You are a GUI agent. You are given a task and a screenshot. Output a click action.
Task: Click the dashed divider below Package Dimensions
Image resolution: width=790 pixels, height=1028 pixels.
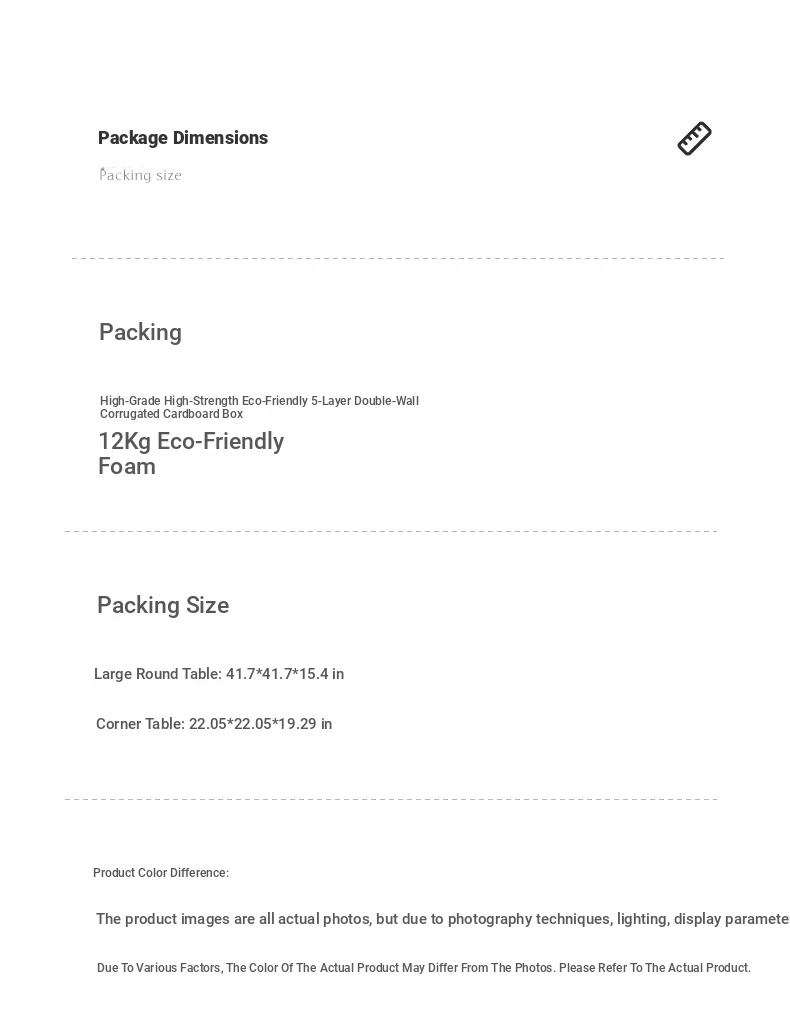(398, 258)
